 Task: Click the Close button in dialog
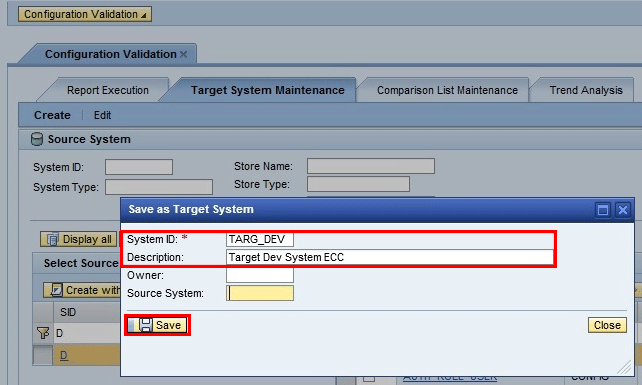(607, 325)
